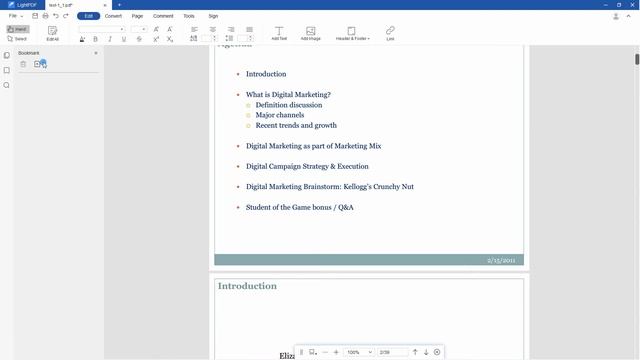Click the Add Text tool
The width and height of the screenshot is (640, 360).
279,33
